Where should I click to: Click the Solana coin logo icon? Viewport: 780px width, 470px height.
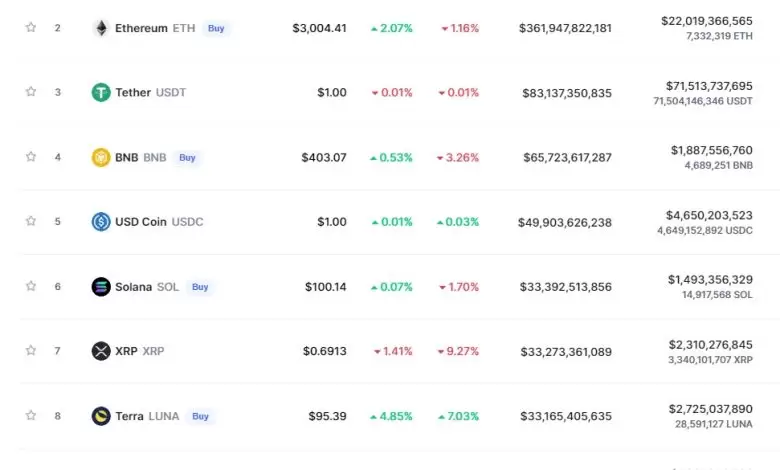[101, 287]
